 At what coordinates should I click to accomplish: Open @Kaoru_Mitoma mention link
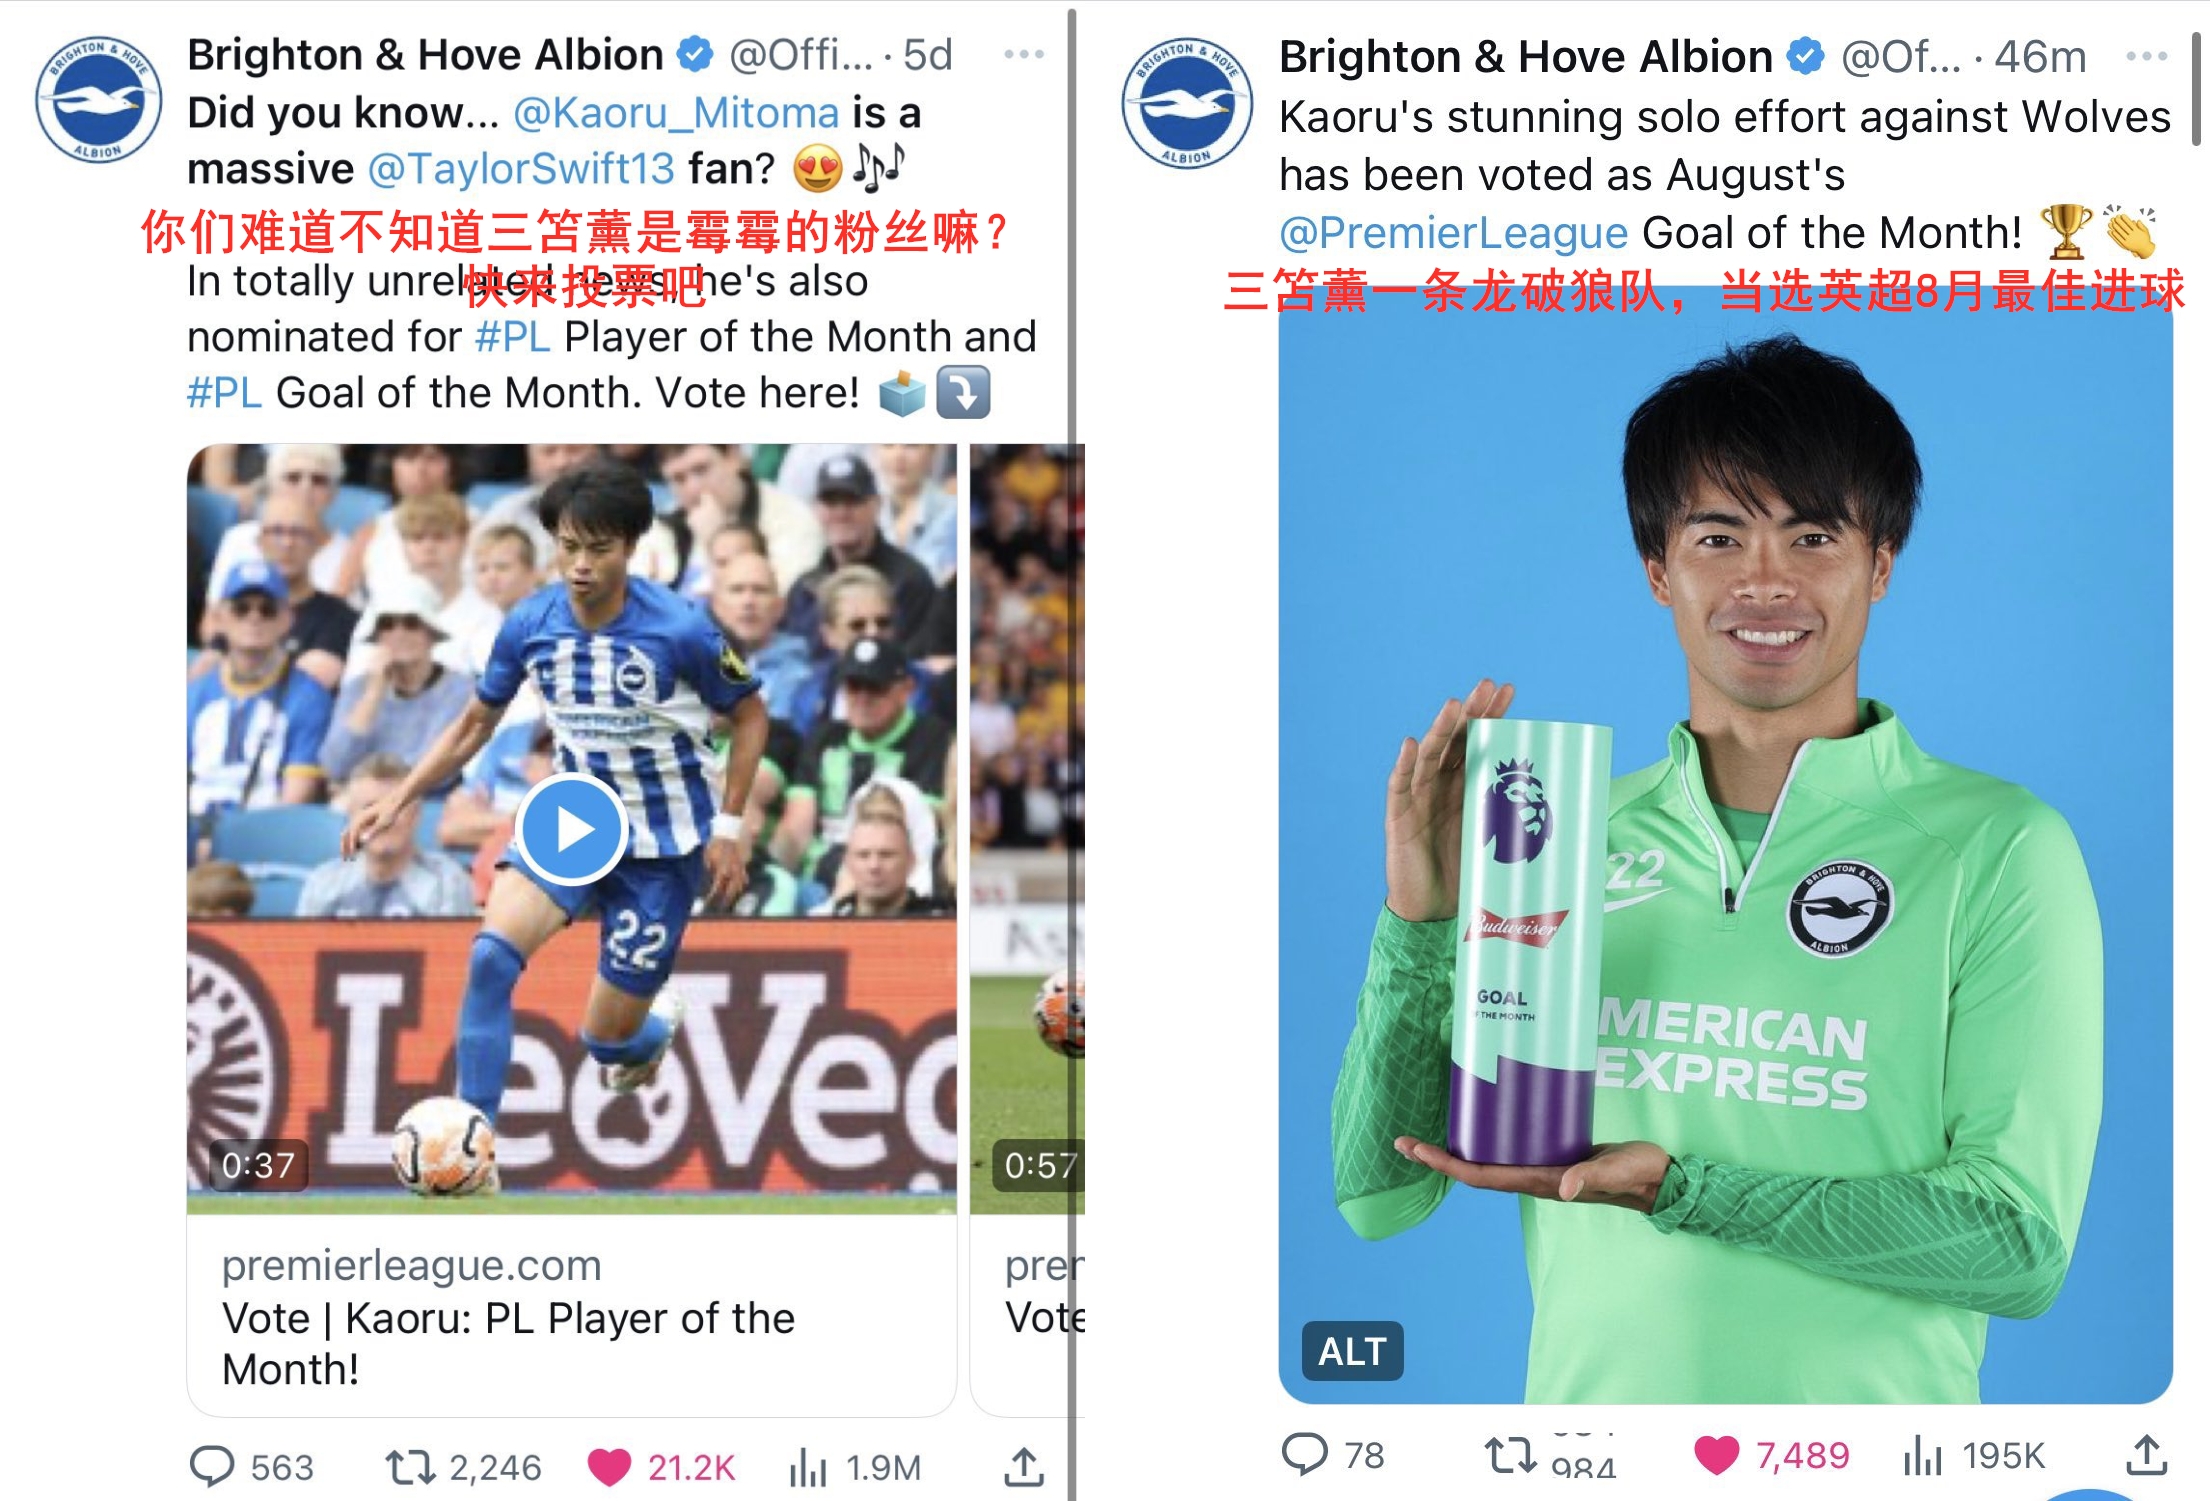click(x=676, y=113)
